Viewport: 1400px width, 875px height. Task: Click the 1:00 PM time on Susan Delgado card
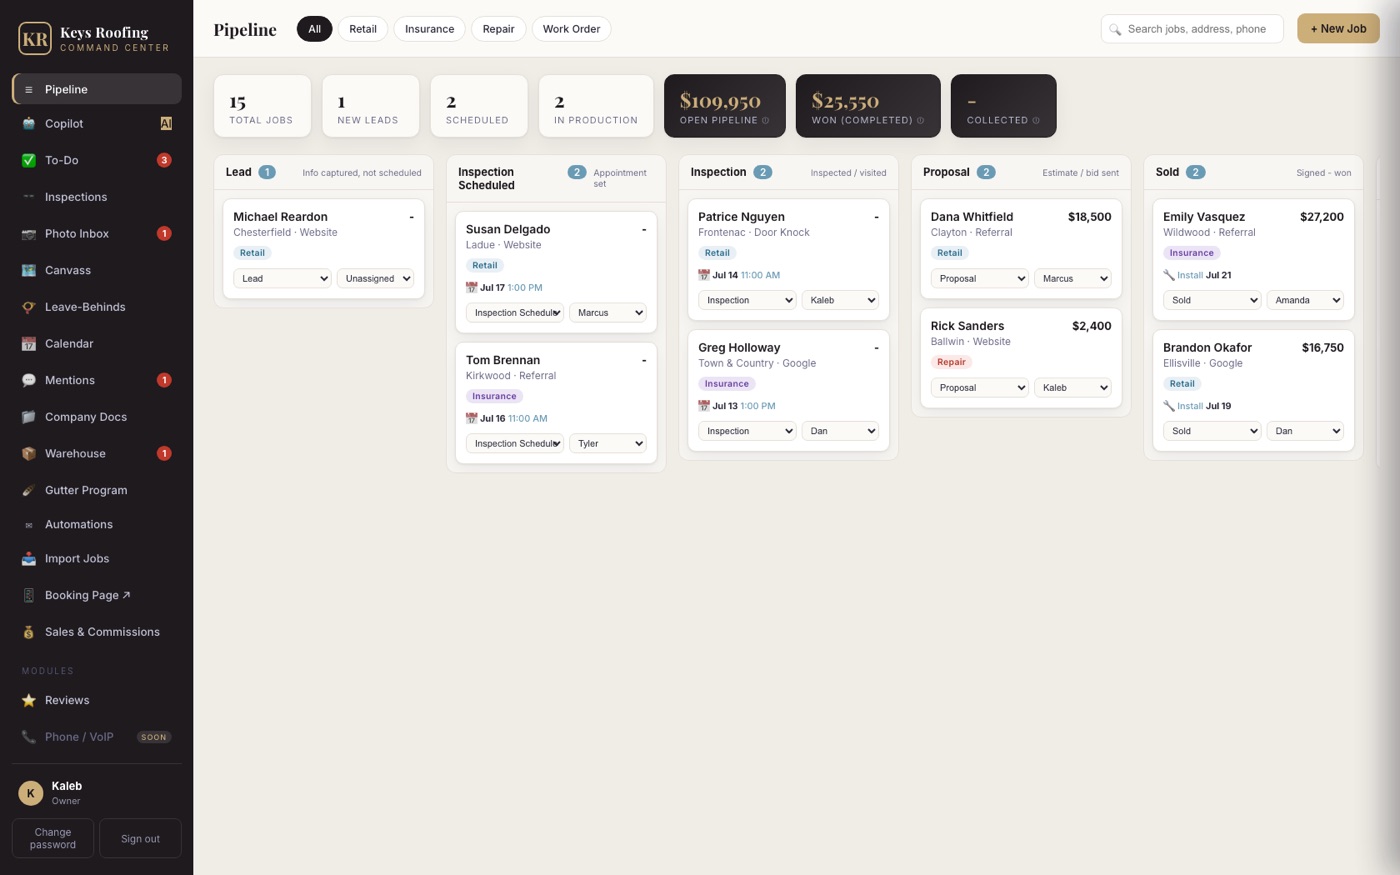click(525, 288)
